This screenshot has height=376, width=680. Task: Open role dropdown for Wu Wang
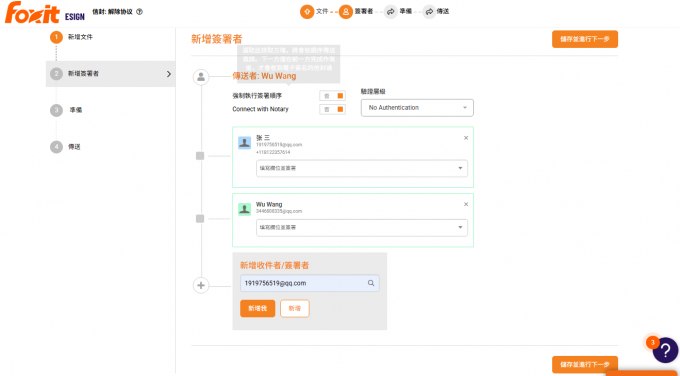pyautogui.click(x=362, y=228)
